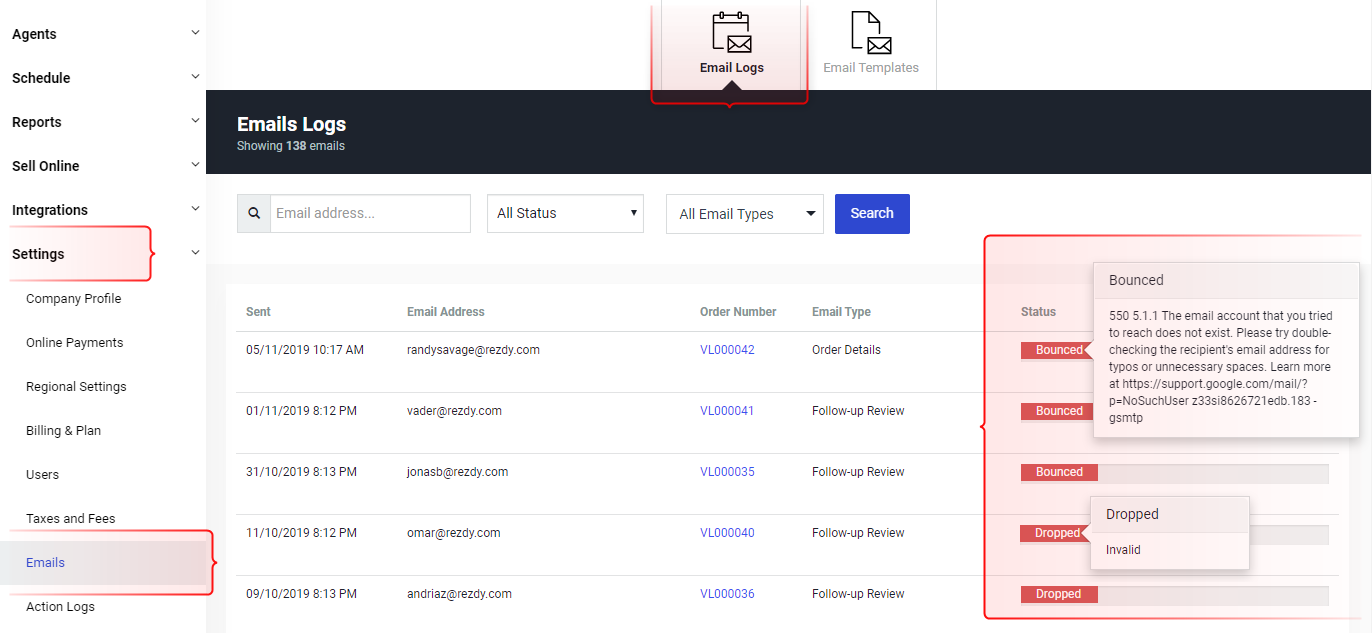
Task: Click the Order Details email type cell
Action: (846, 350)
